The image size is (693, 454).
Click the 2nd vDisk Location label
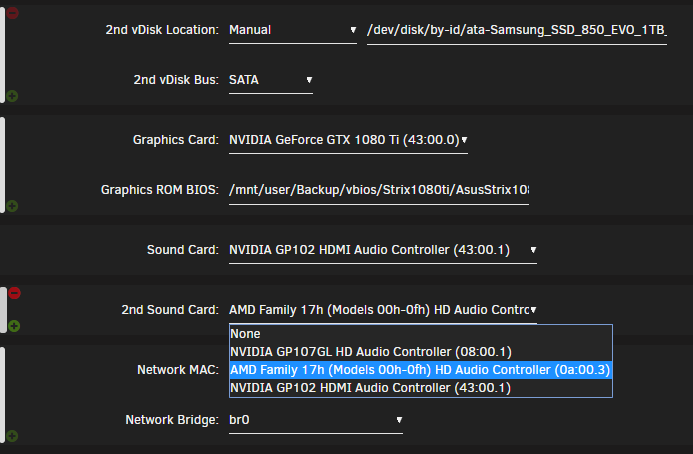[x=162, y=30]
